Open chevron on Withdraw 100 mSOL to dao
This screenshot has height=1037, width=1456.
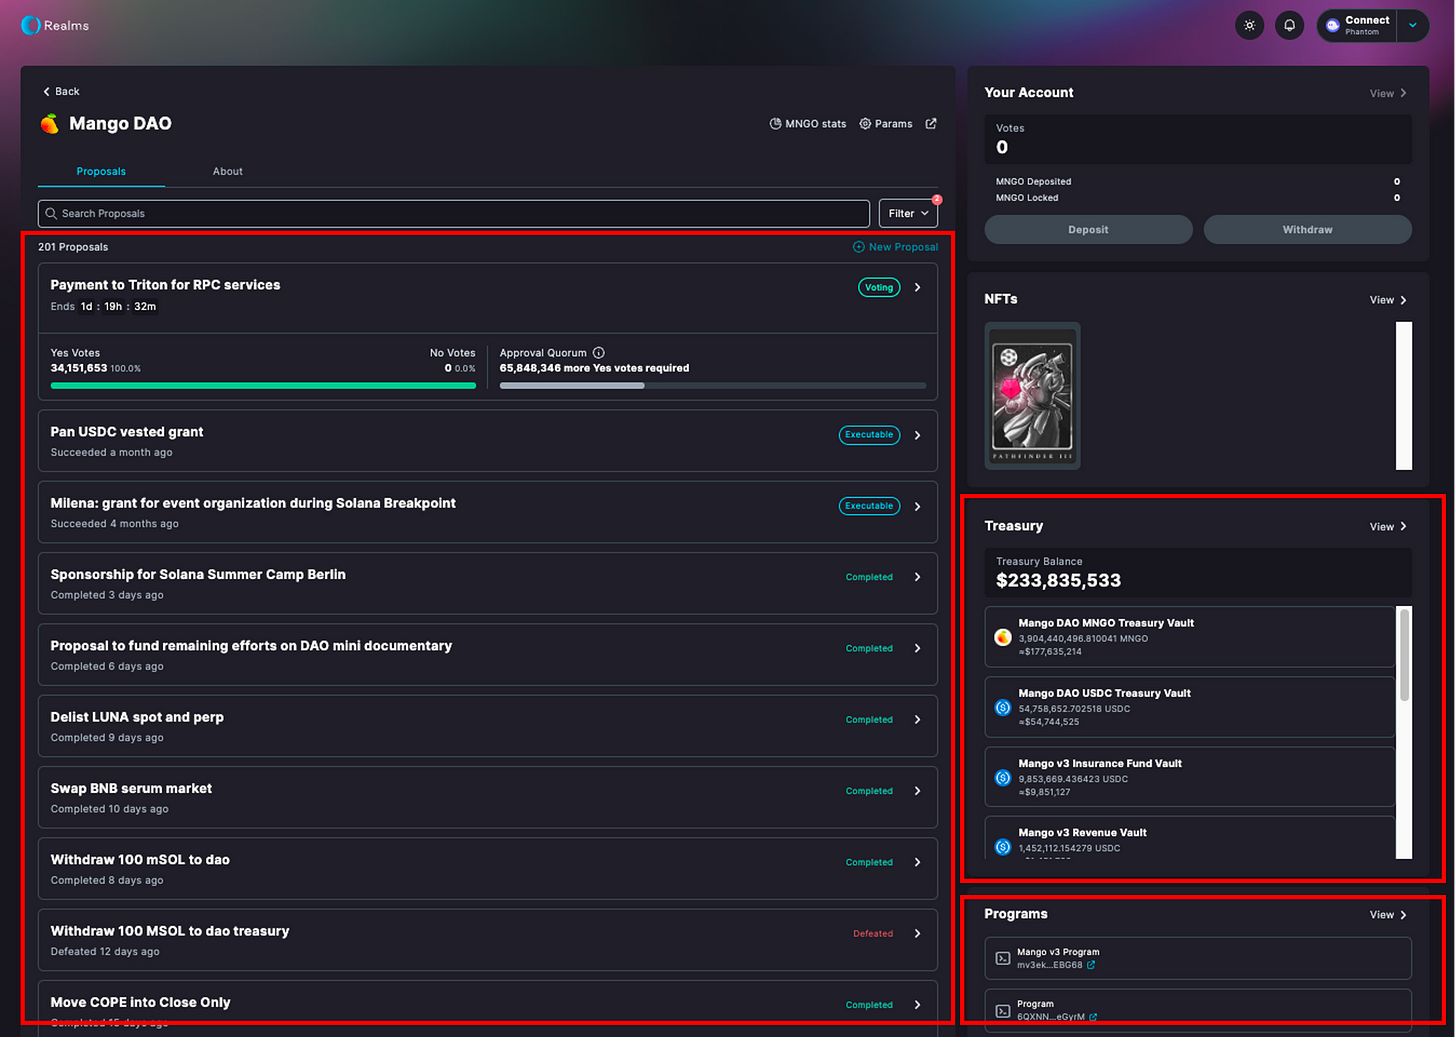point(917,862)
